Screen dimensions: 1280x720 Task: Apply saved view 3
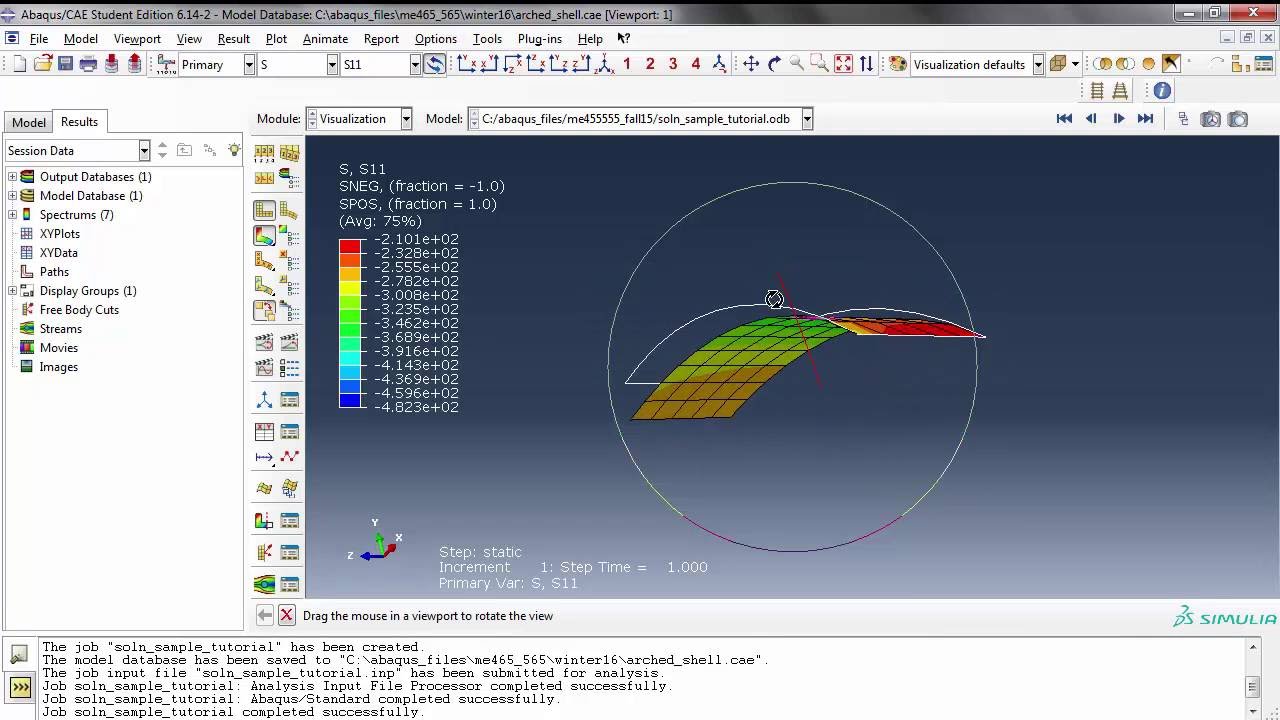click(x=673, y=64)
